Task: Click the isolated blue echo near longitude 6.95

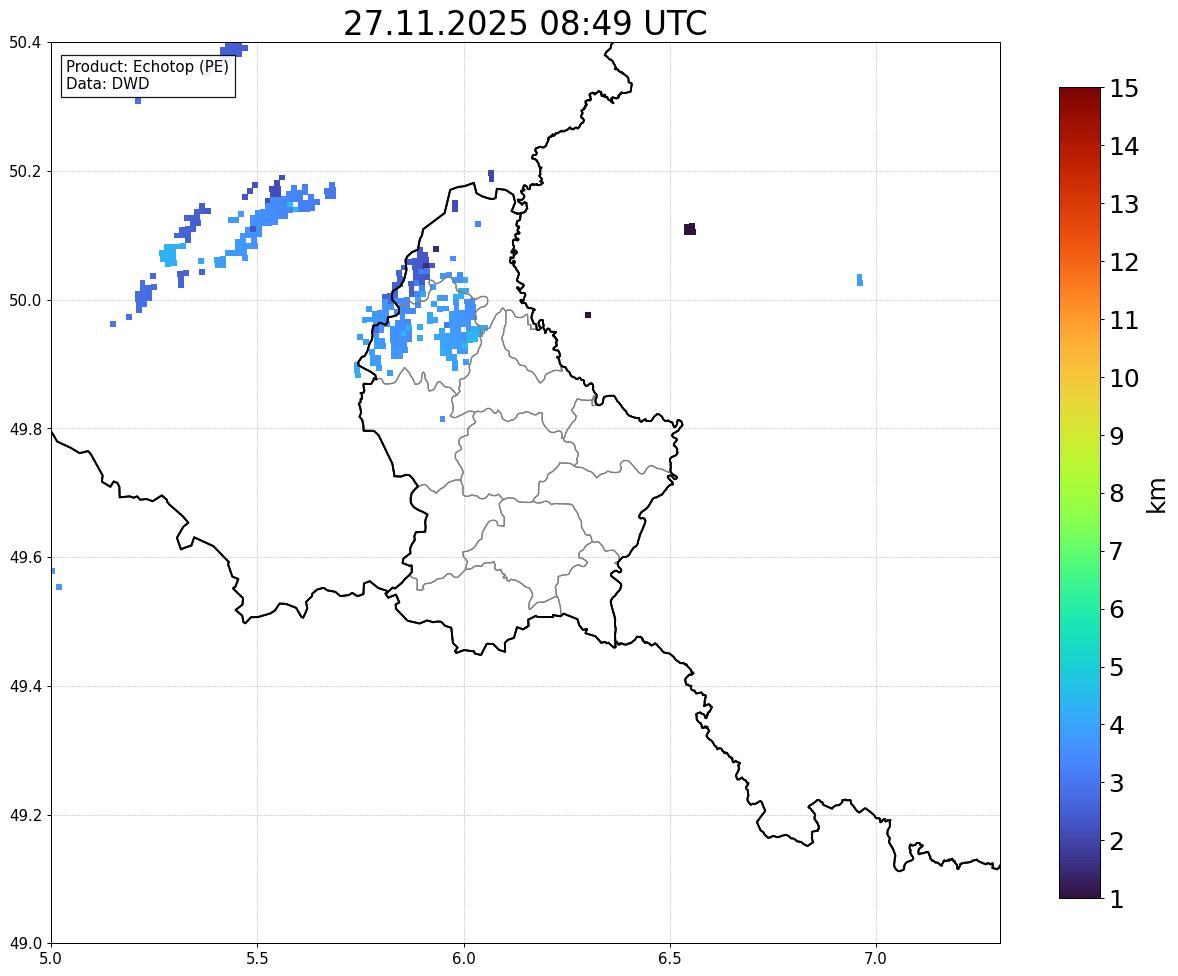Action: [x=859, y=280]
